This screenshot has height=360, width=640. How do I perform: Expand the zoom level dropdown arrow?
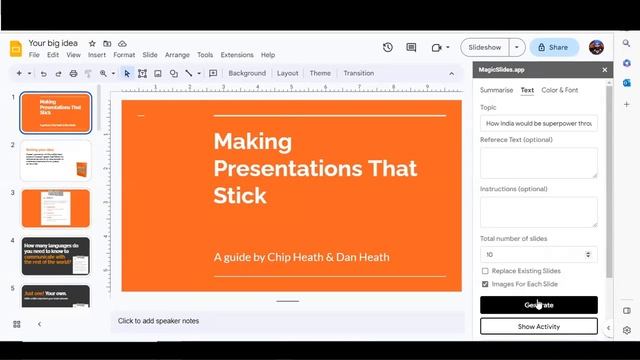pos(113,73)
